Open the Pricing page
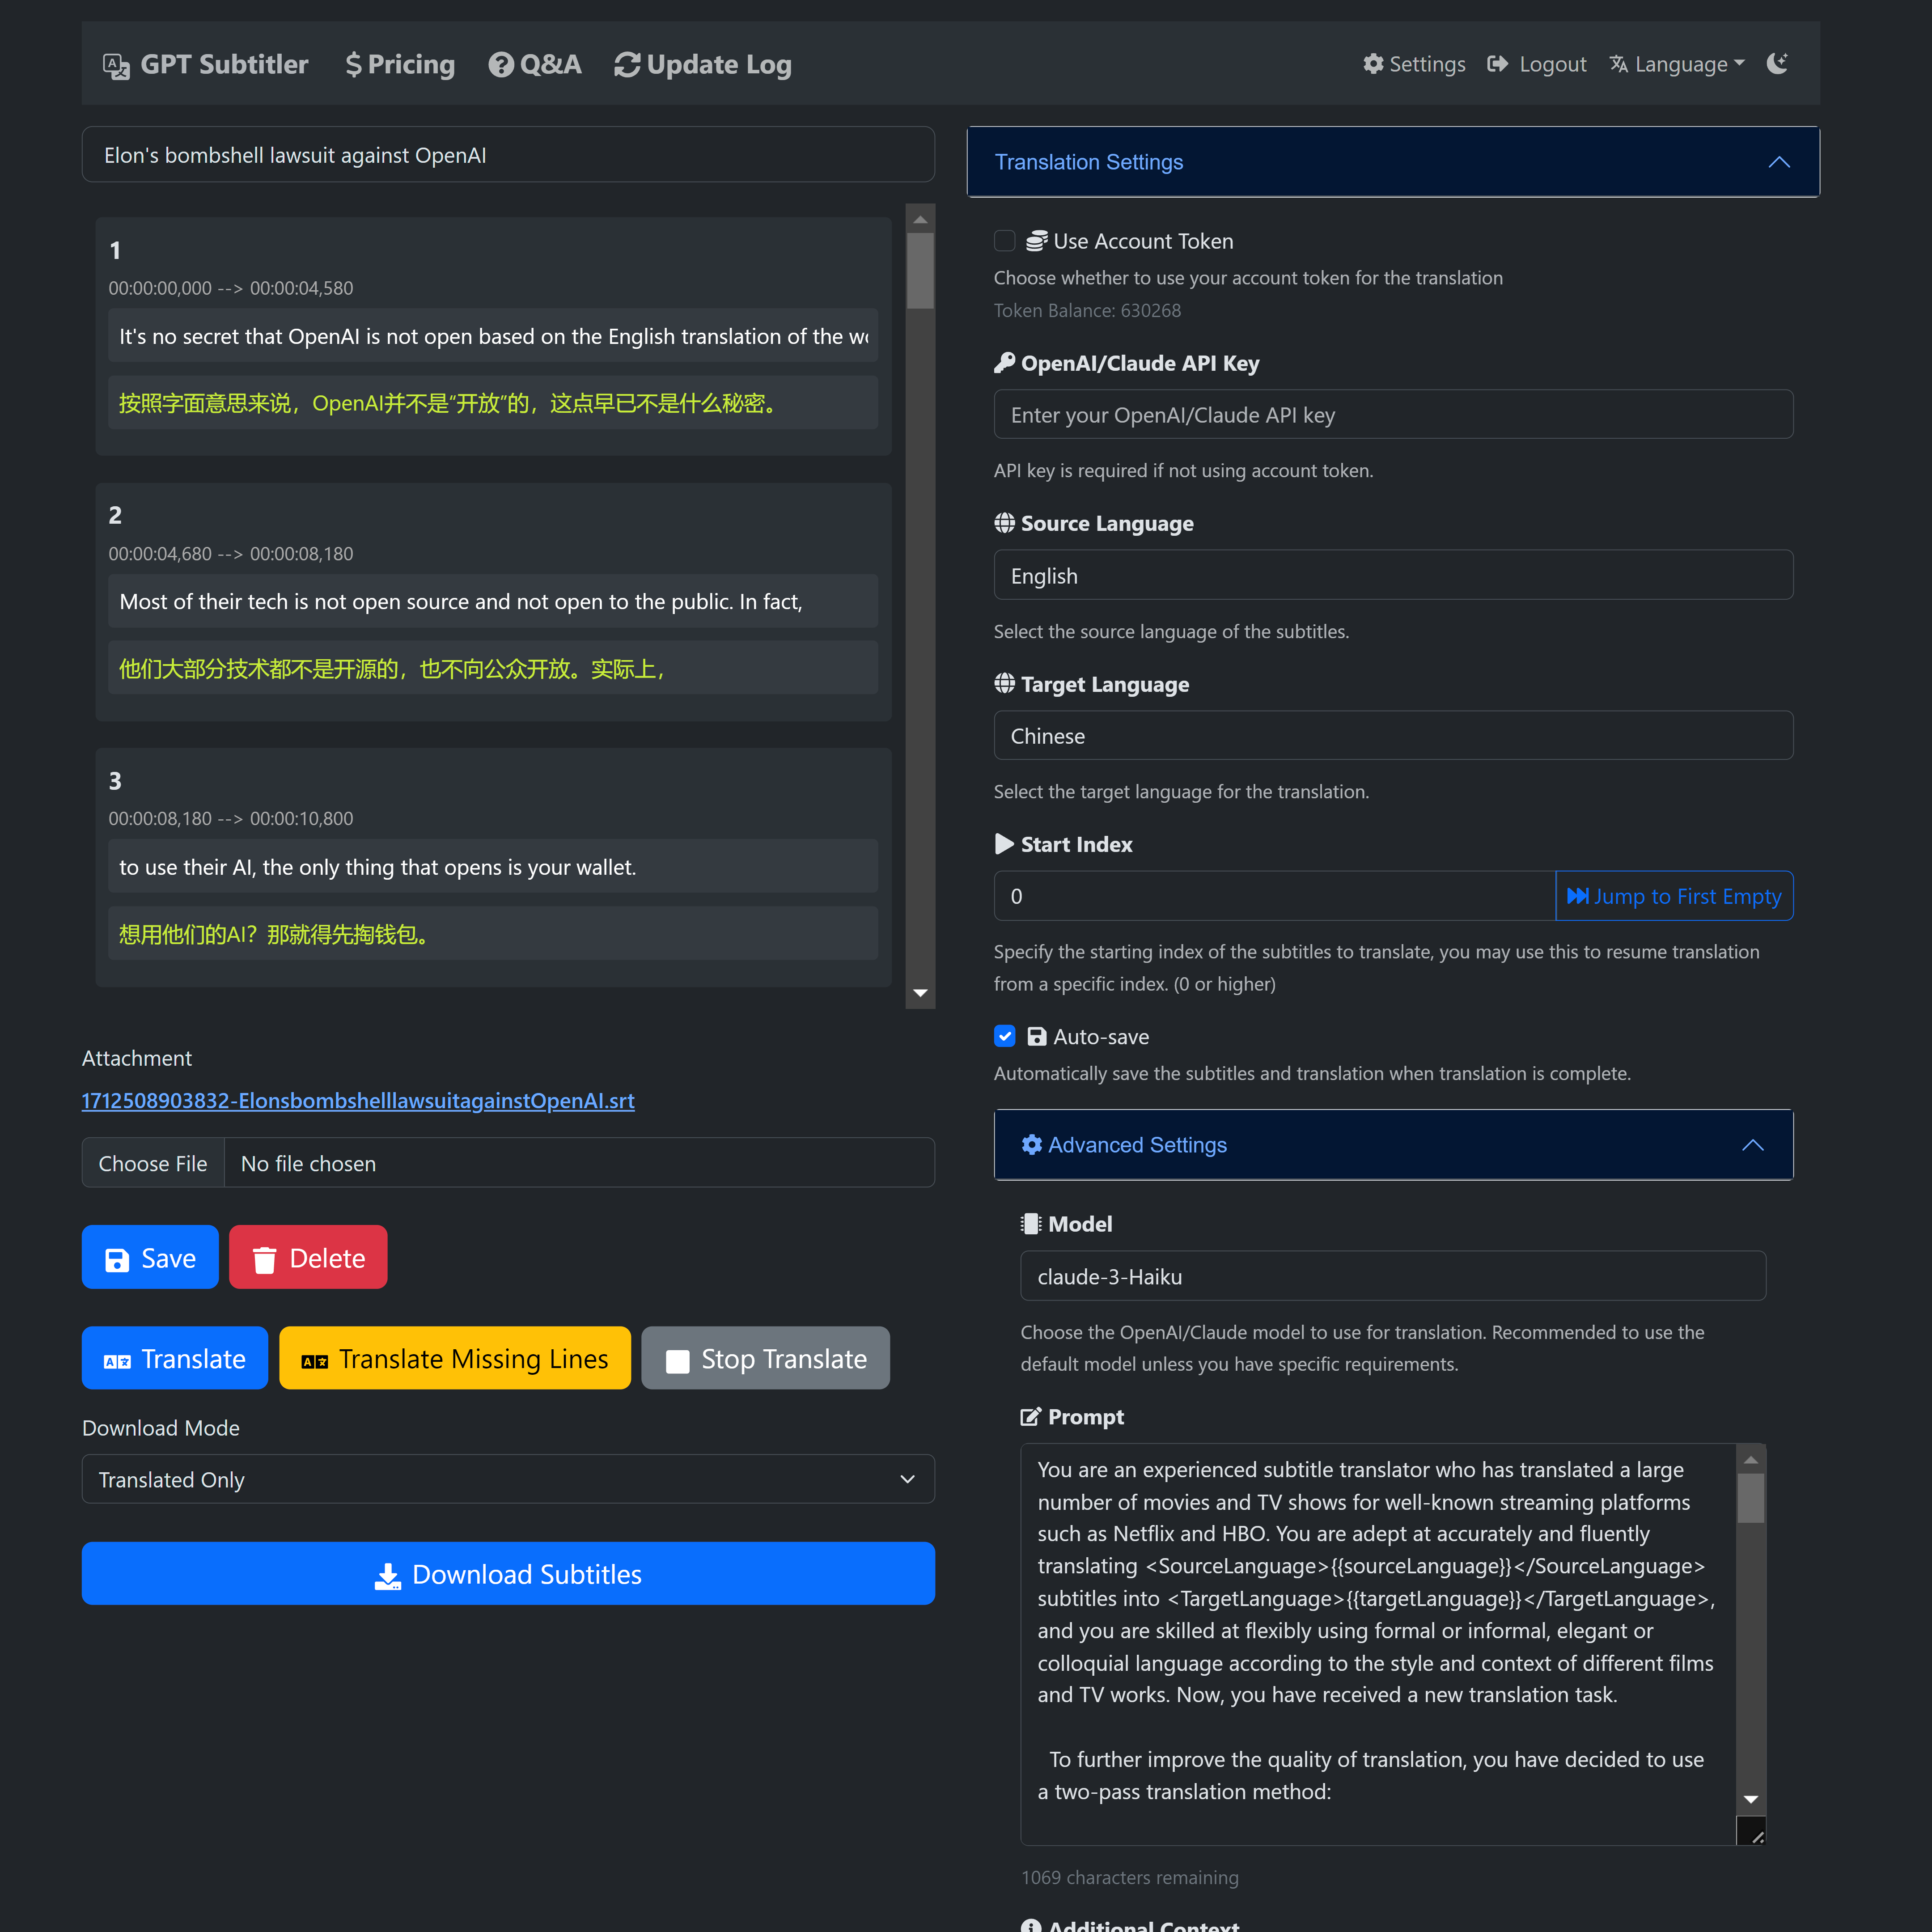This screenshot has height=1932, width=1932. [x=400, y=65]
